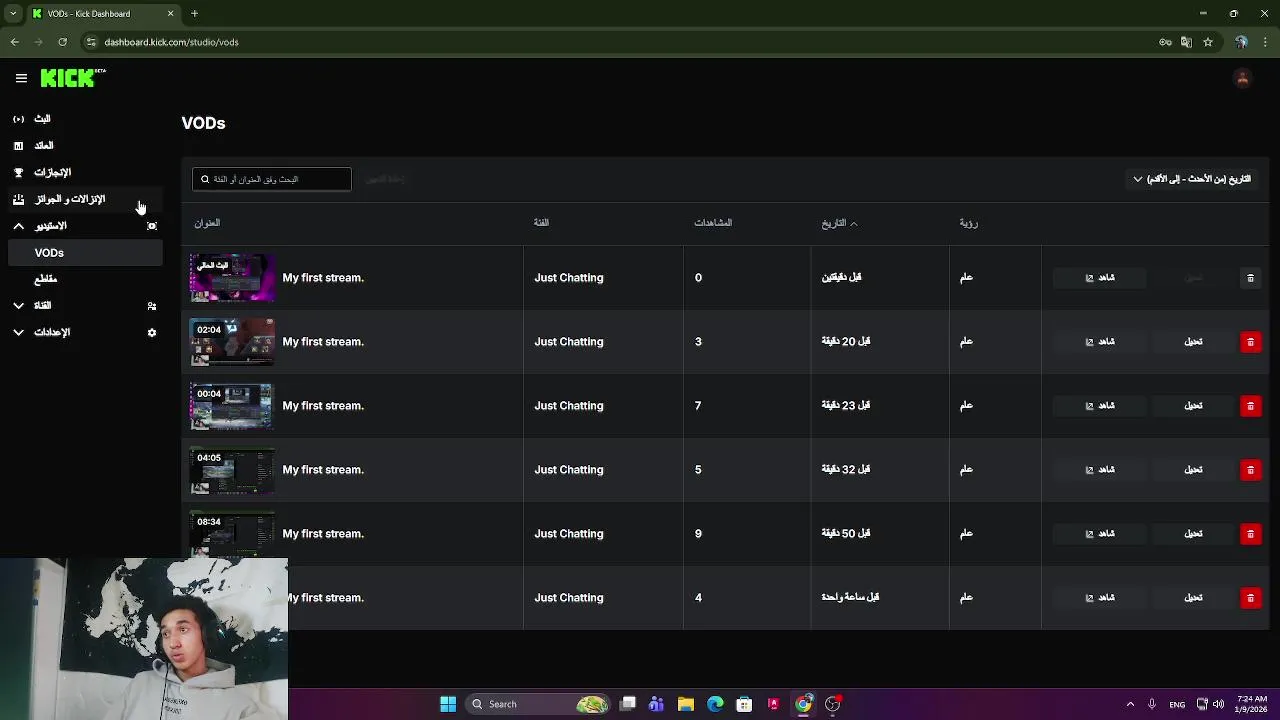Click trash icon on current live row
This screenshot has width=1280, height=720.
click(1250, 278)
